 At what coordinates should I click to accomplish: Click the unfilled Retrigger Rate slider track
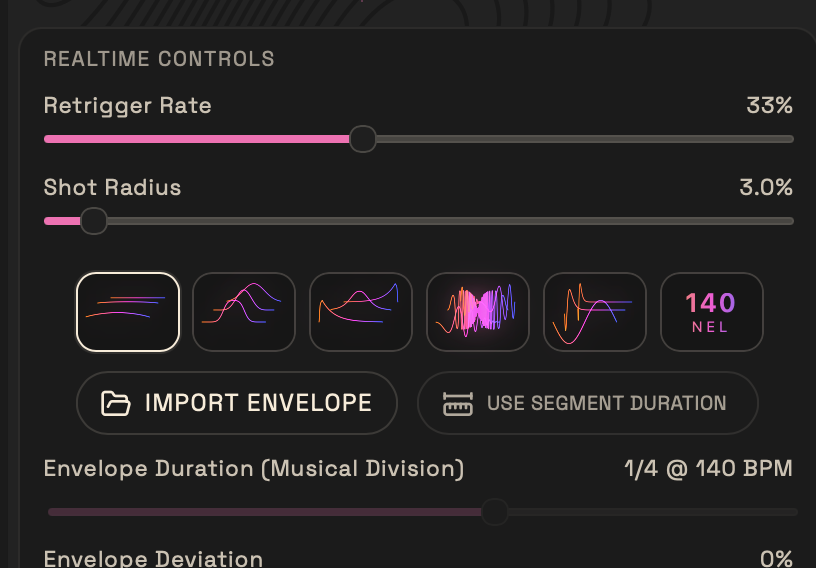point(580,139)
